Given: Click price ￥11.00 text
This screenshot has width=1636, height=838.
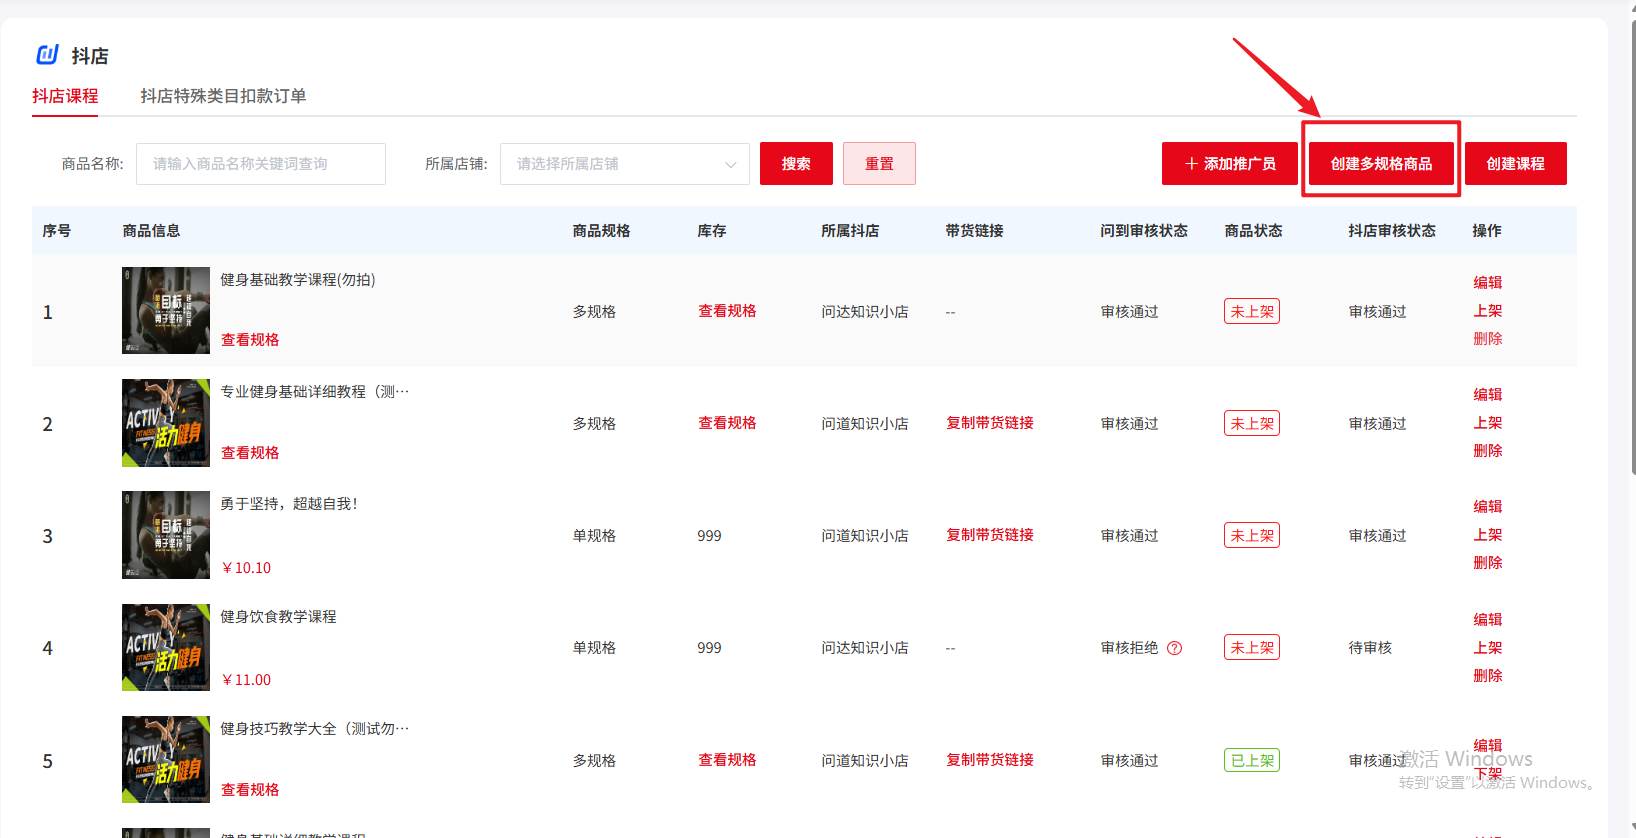Looking at the screenshot, I should click(x=246, y=680).
